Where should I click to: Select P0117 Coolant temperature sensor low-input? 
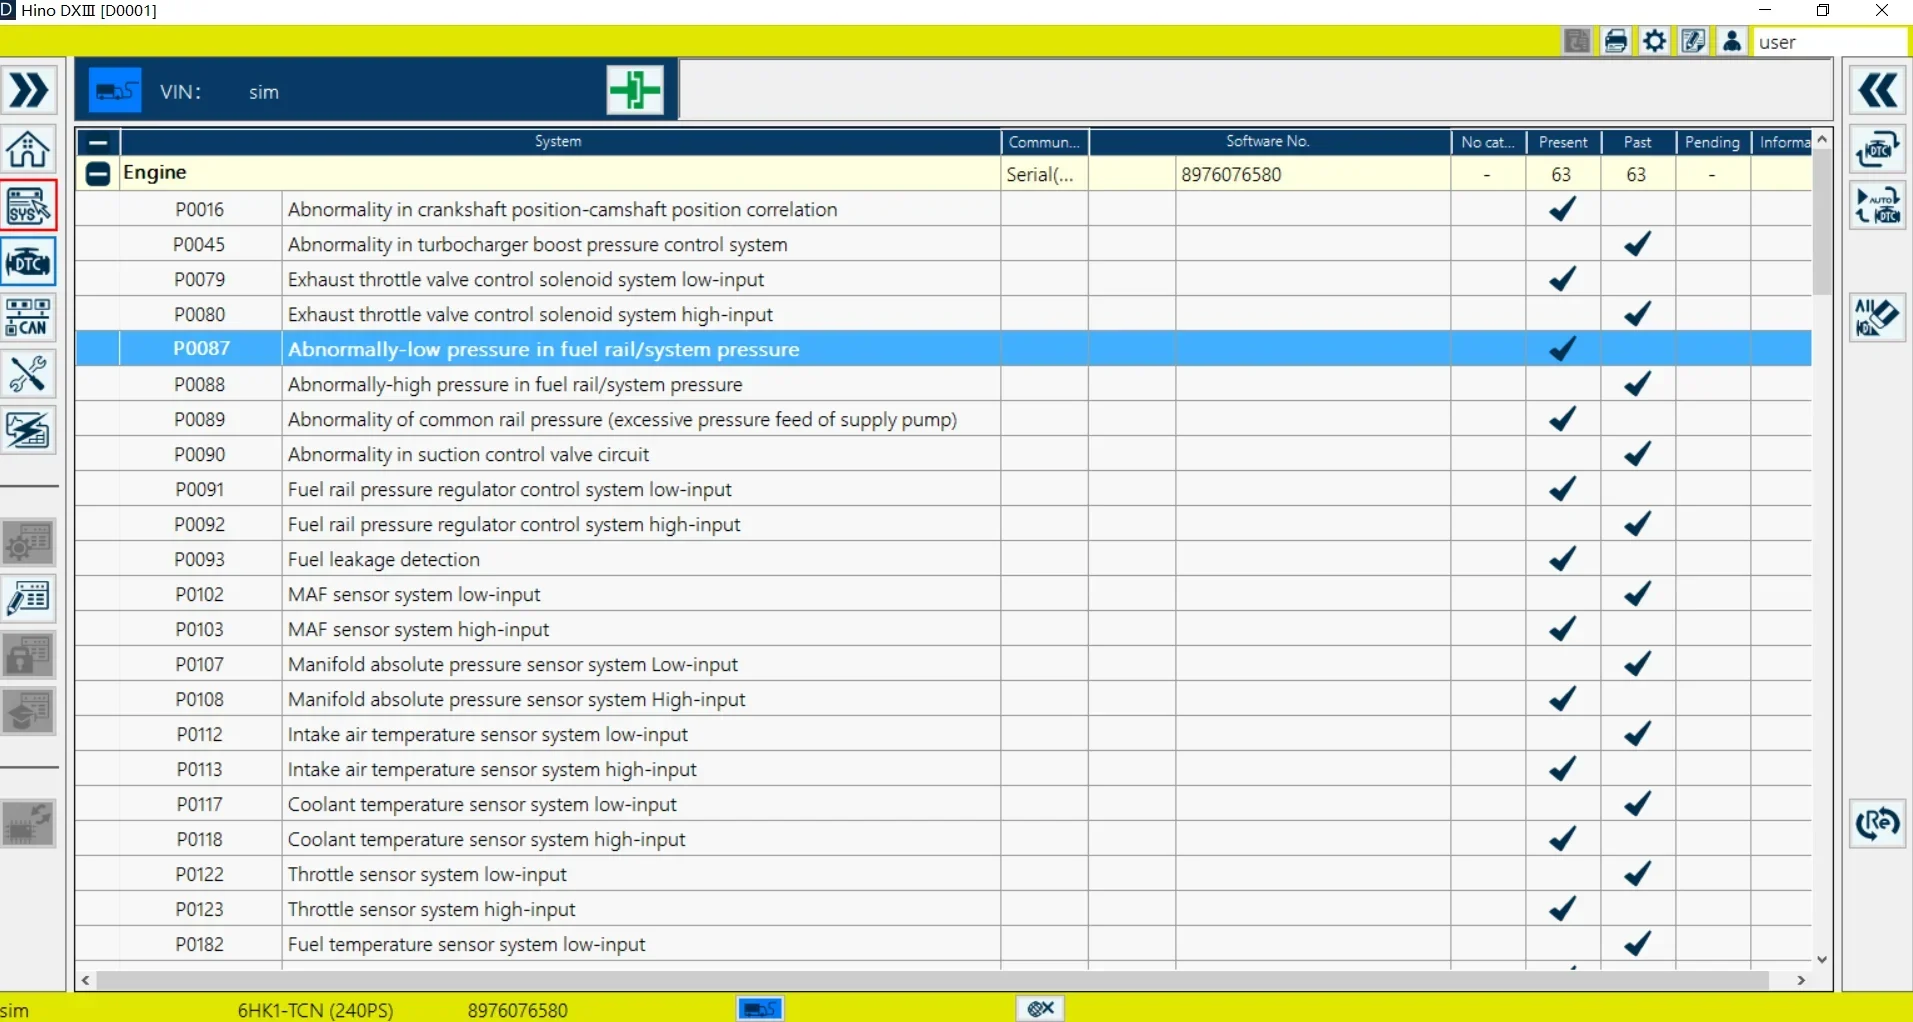click(x=944, y=804)
